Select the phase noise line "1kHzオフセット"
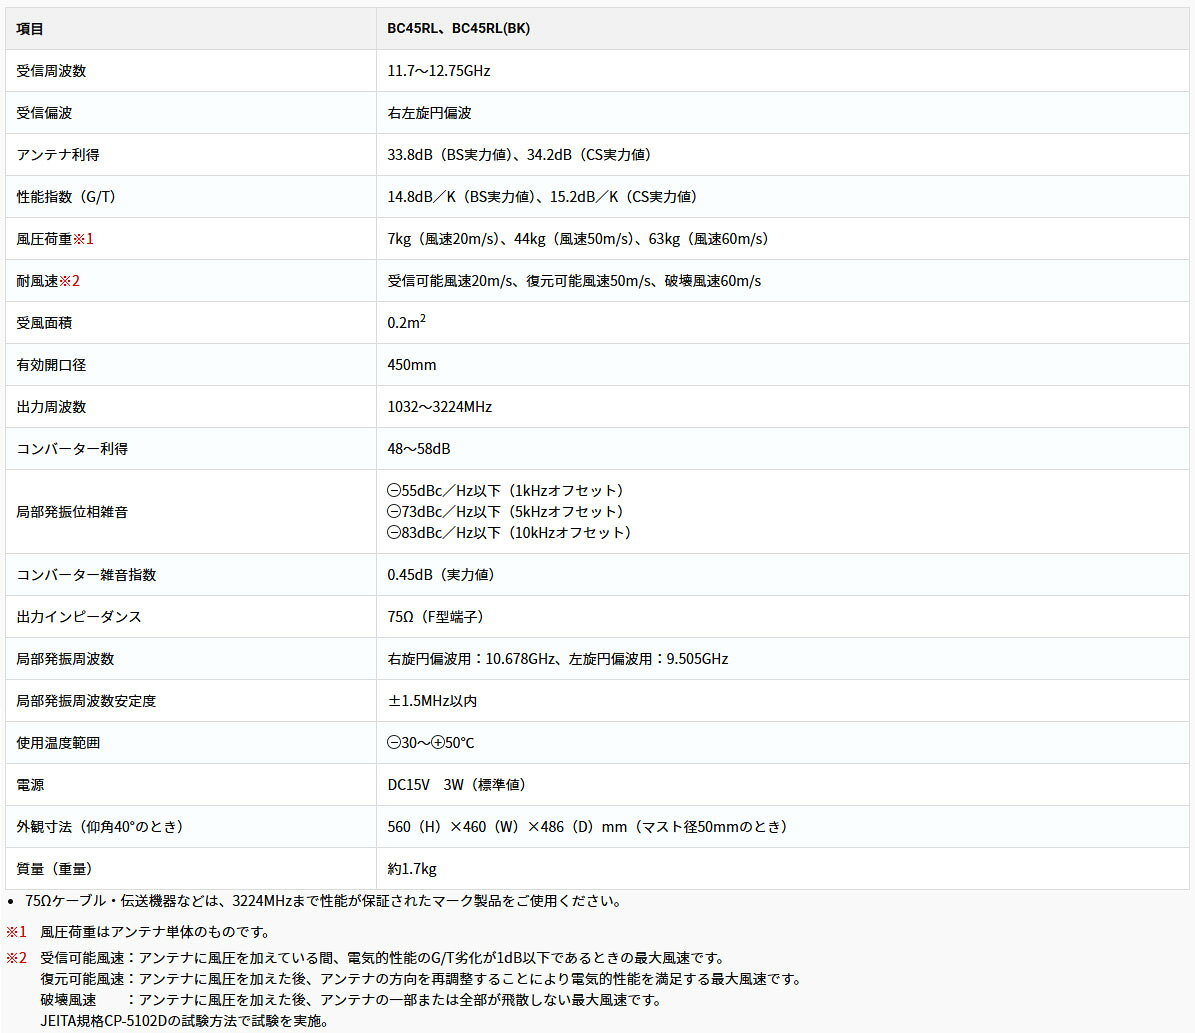The height and width of the screenshot is (1033, 1195). (508, 490)
